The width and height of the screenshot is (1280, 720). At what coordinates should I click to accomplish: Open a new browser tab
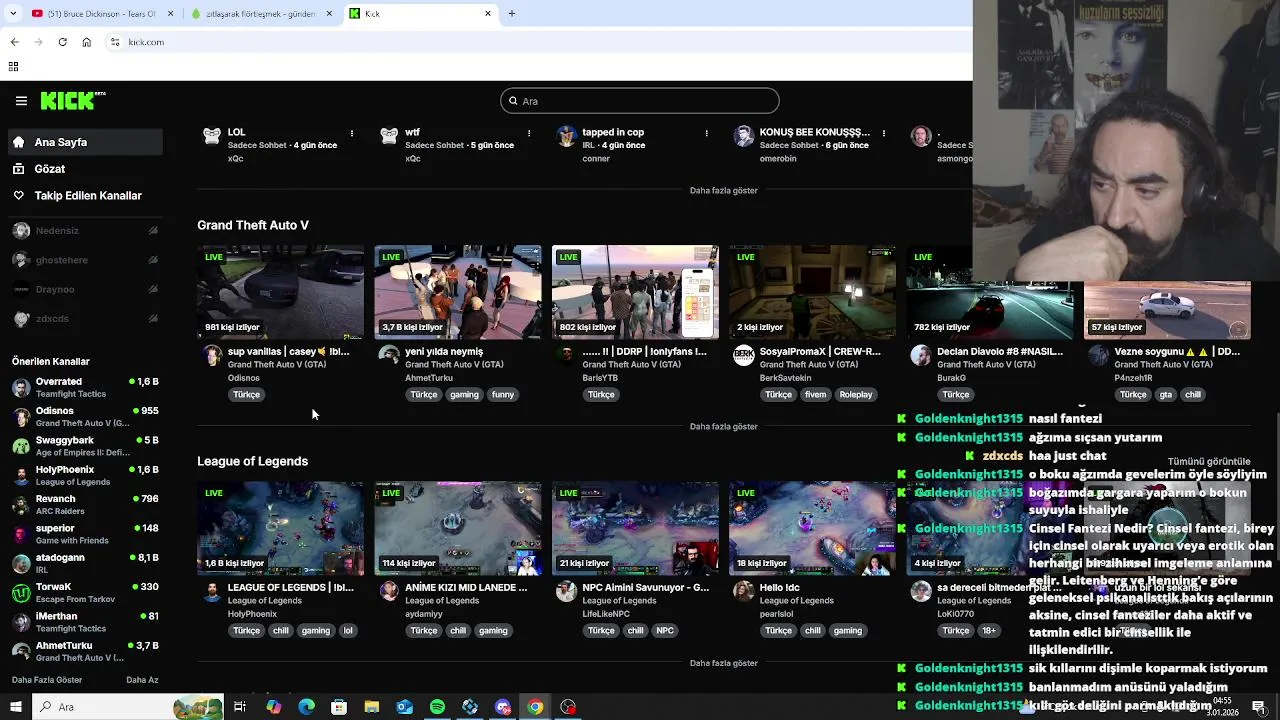[512, 14]
